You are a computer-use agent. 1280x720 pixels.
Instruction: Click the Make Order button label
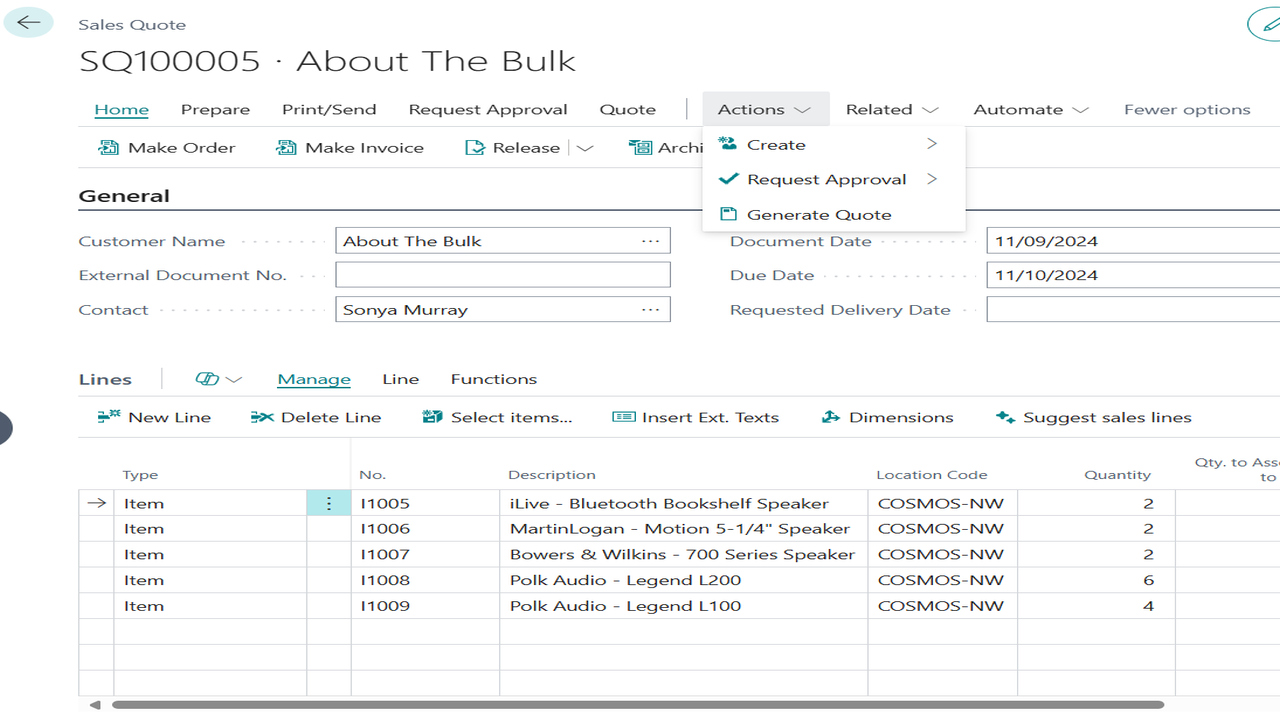(x=182, y=148)
